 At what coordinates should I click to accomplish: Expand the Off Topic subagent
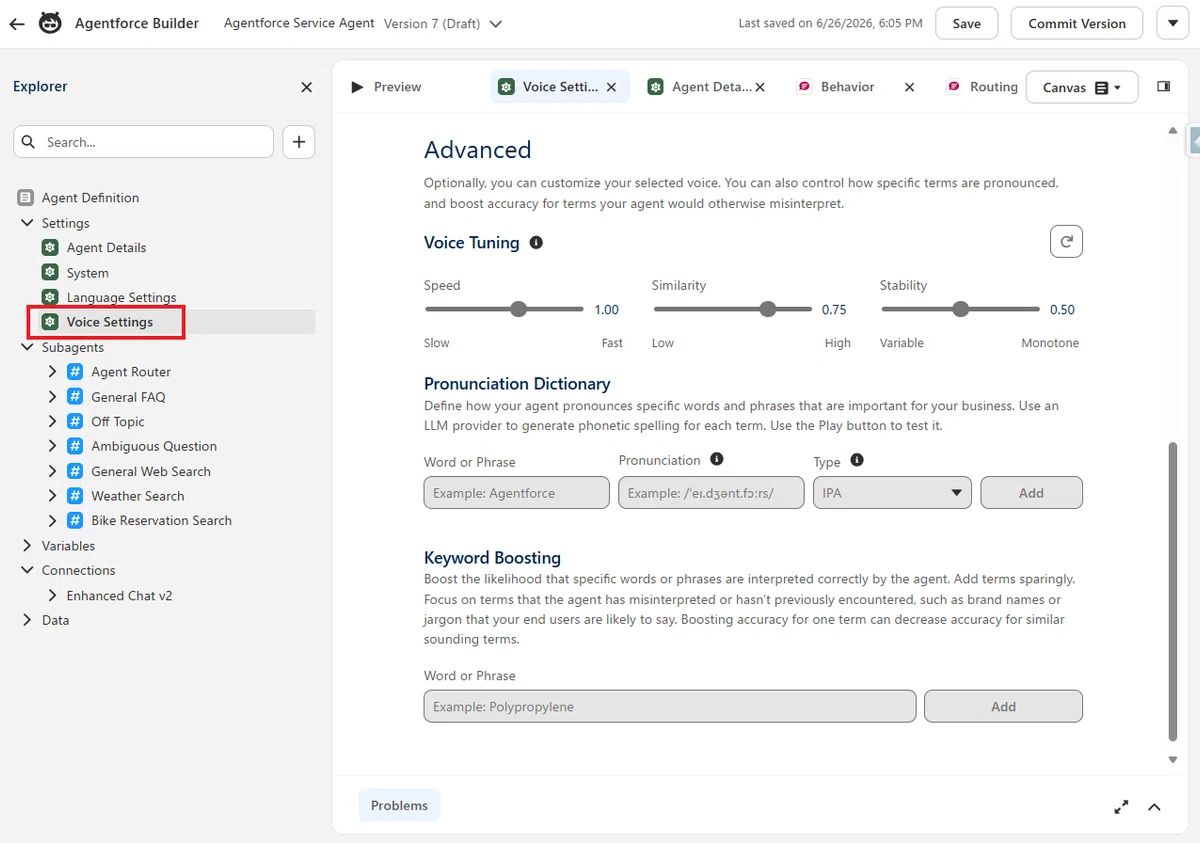pos(53,421)
